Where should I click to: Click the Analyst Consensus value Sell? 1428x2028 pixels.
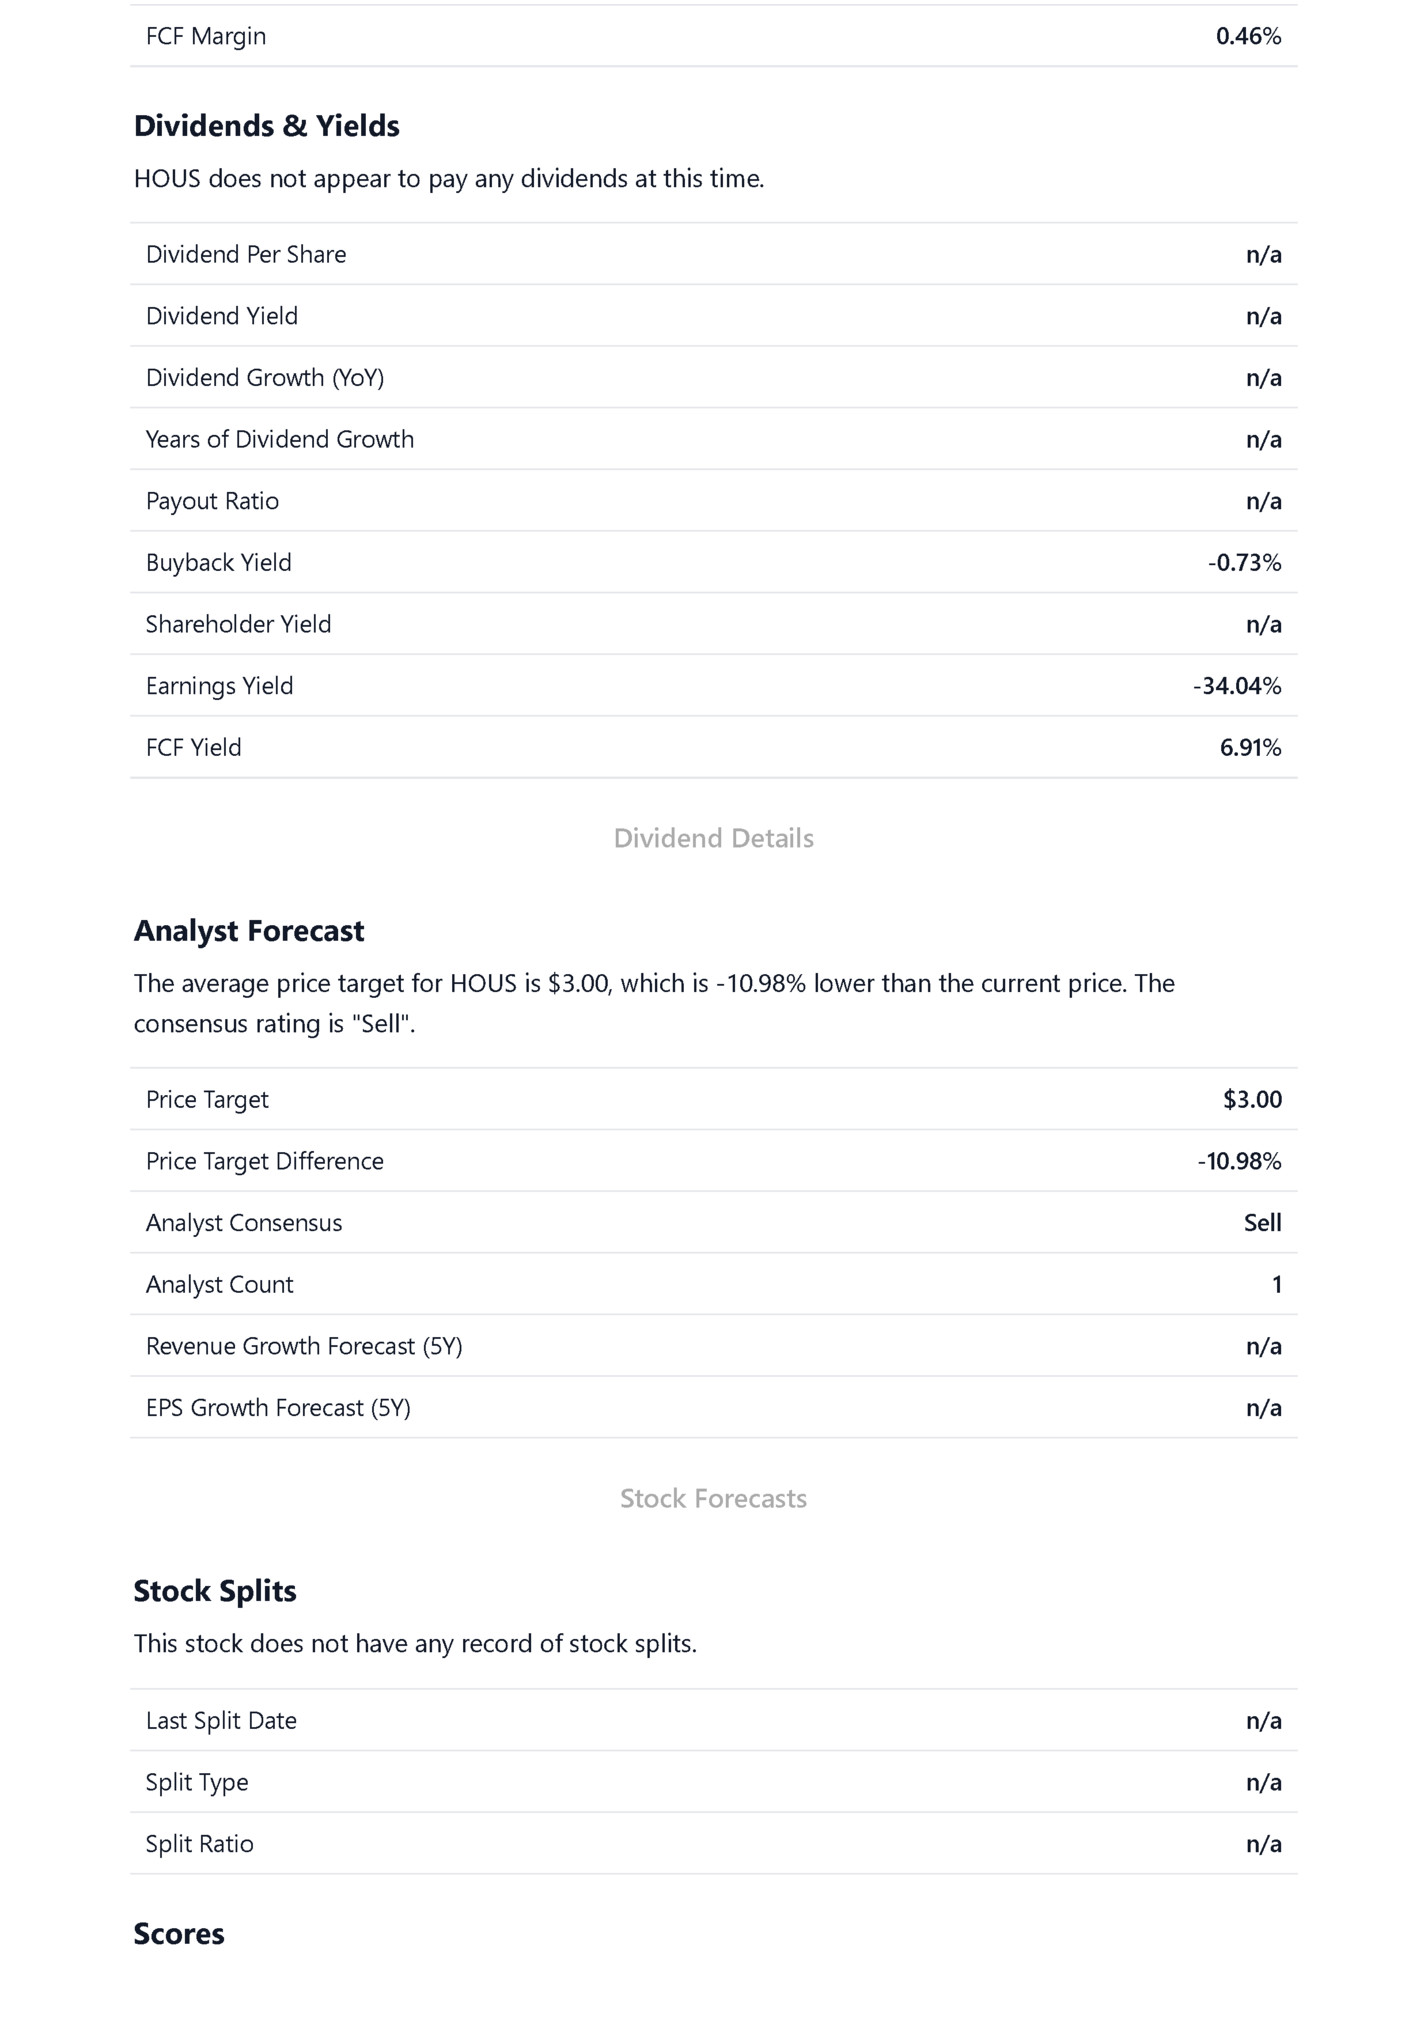tap(1262, 1223)
